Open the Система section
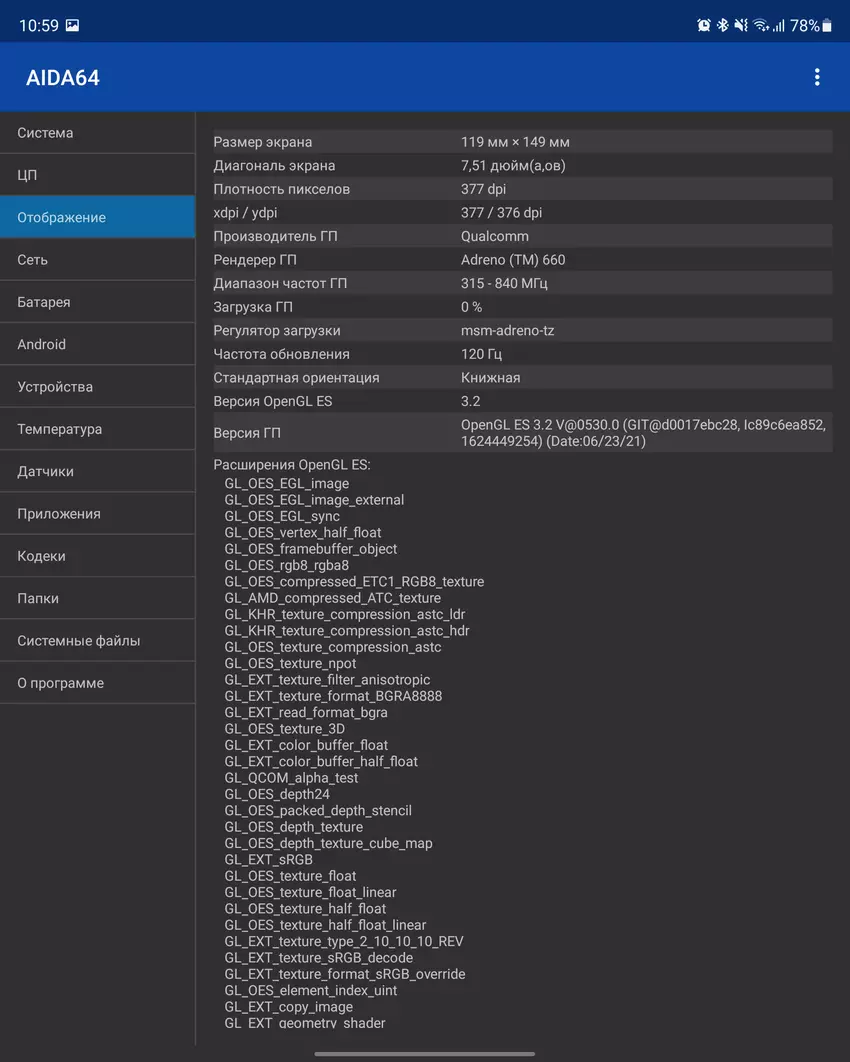 tap(97, 133)
